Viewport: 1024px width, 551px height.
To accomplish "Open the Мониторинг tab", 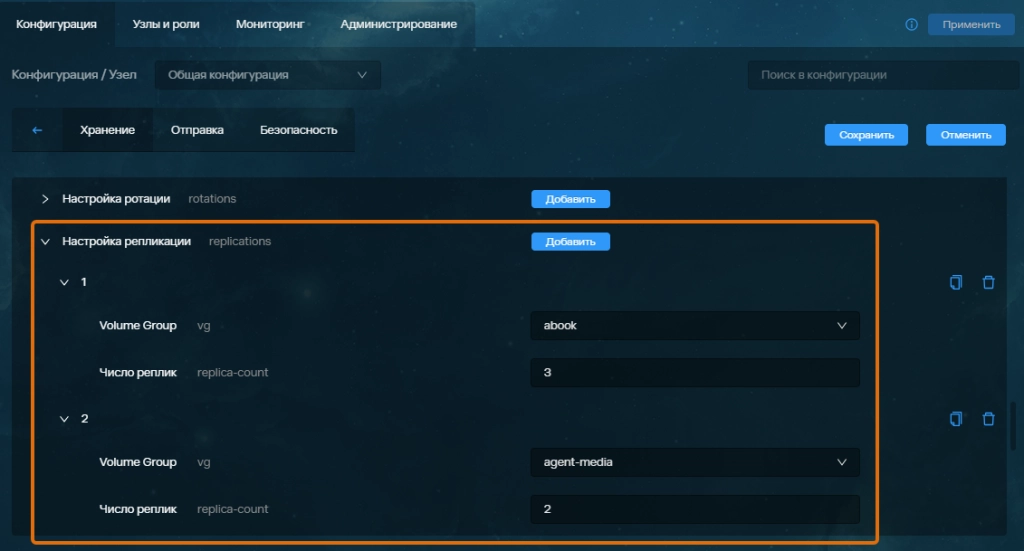I will pos(270,24).
